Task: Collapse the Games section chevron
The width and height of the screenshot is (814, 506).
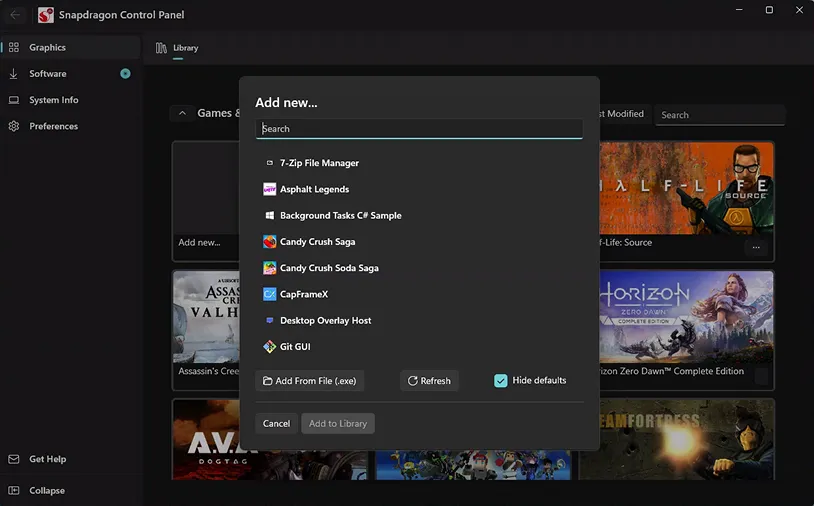Action: point(182,114)
